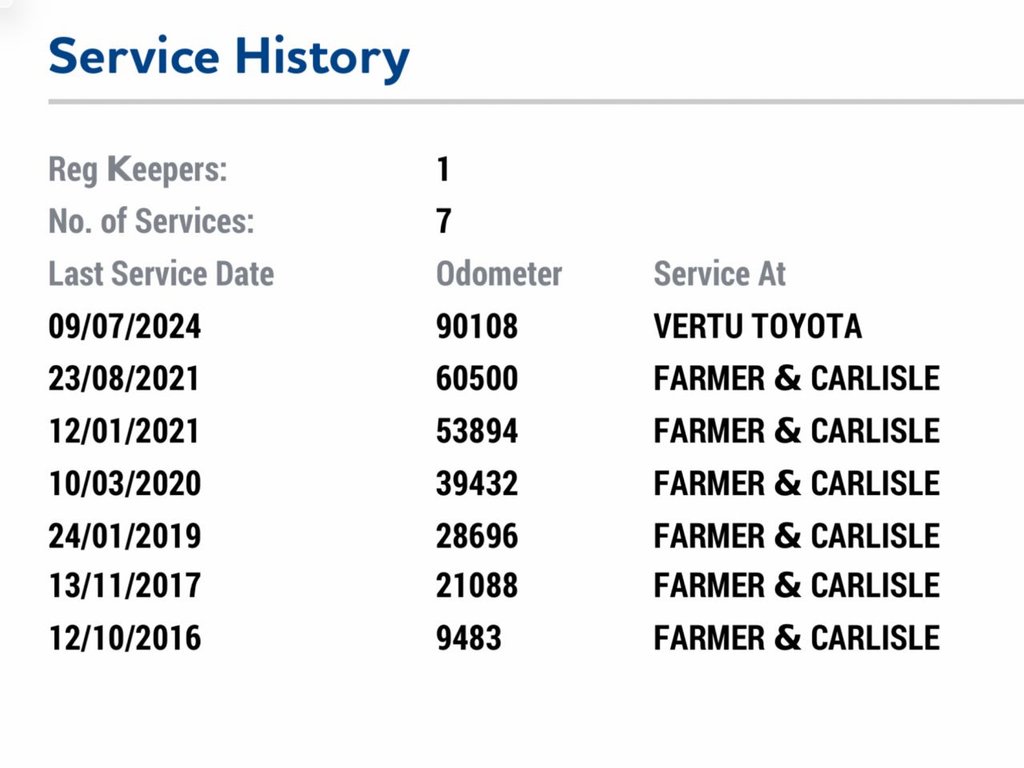Click the Service History heading
This screenshot has height=768, width=1024.
(x=229, y=57)
